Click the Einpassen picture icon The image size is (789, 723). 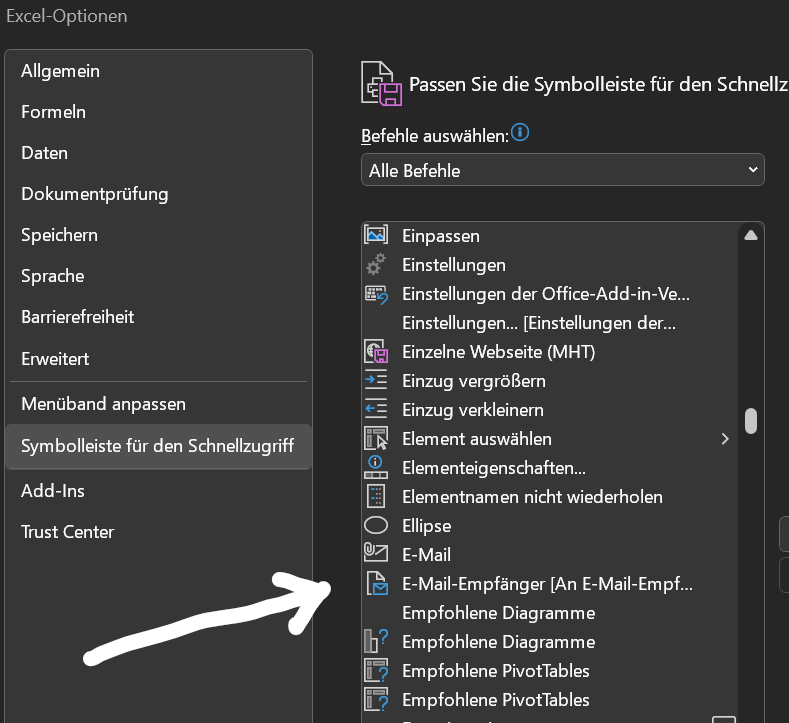[376, 234]
